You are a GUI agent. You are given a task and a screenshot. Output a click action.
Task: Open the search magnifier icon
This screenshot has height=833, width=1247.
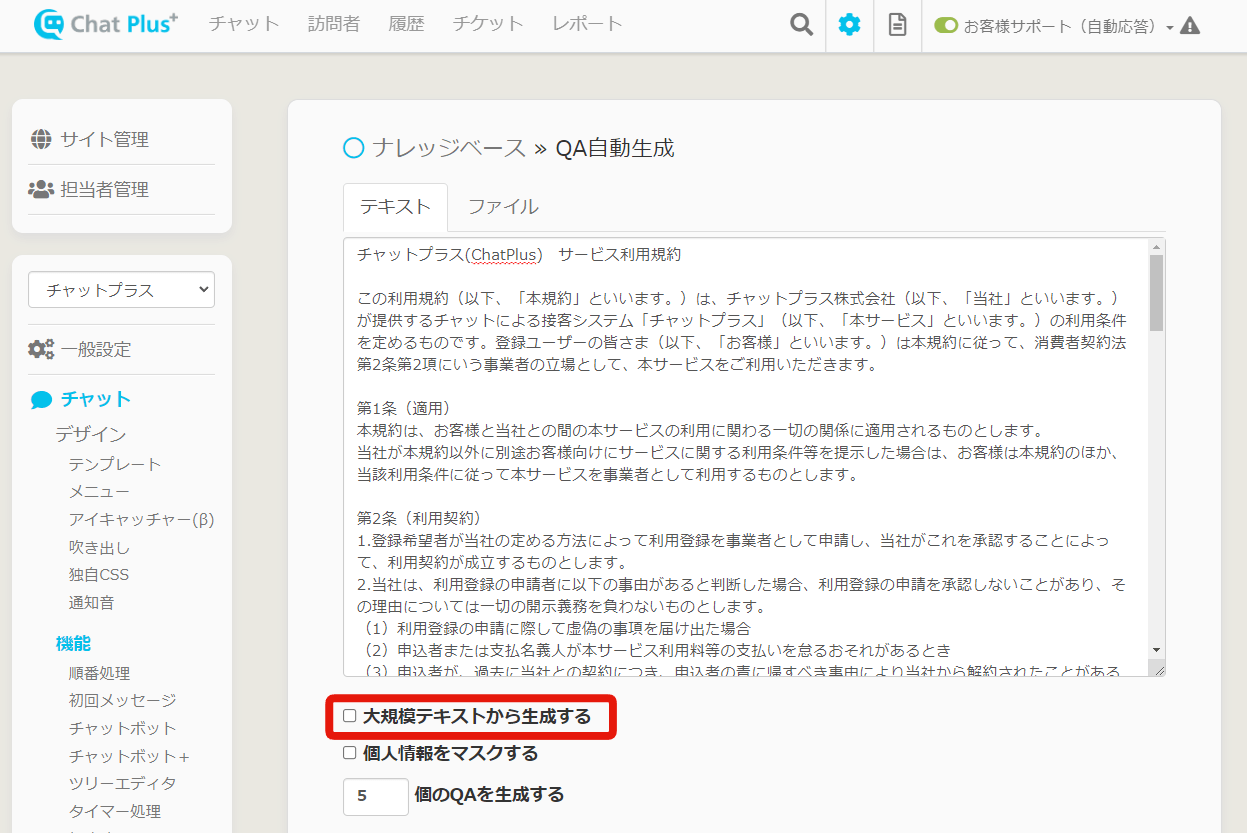(801, 25)
